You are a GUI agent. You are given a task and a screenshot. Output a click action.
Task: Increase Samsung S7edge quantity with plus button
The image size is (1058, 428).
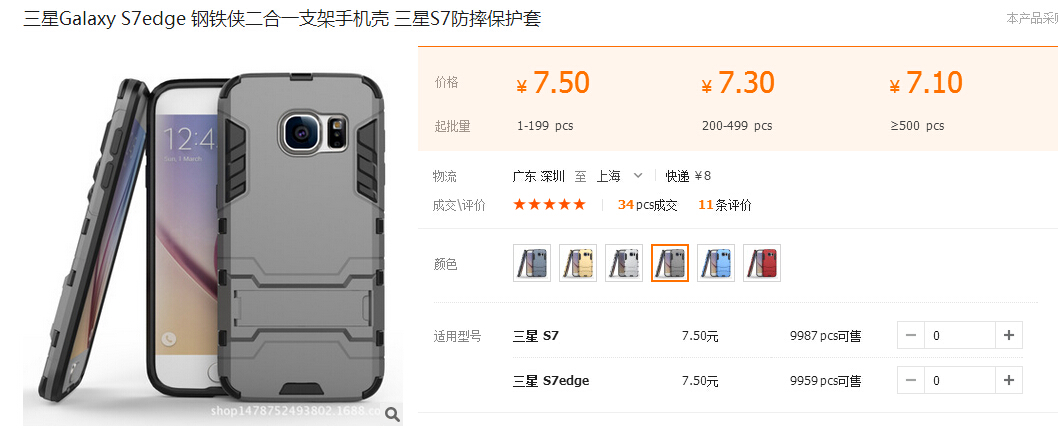click(x=1009, y=380)
